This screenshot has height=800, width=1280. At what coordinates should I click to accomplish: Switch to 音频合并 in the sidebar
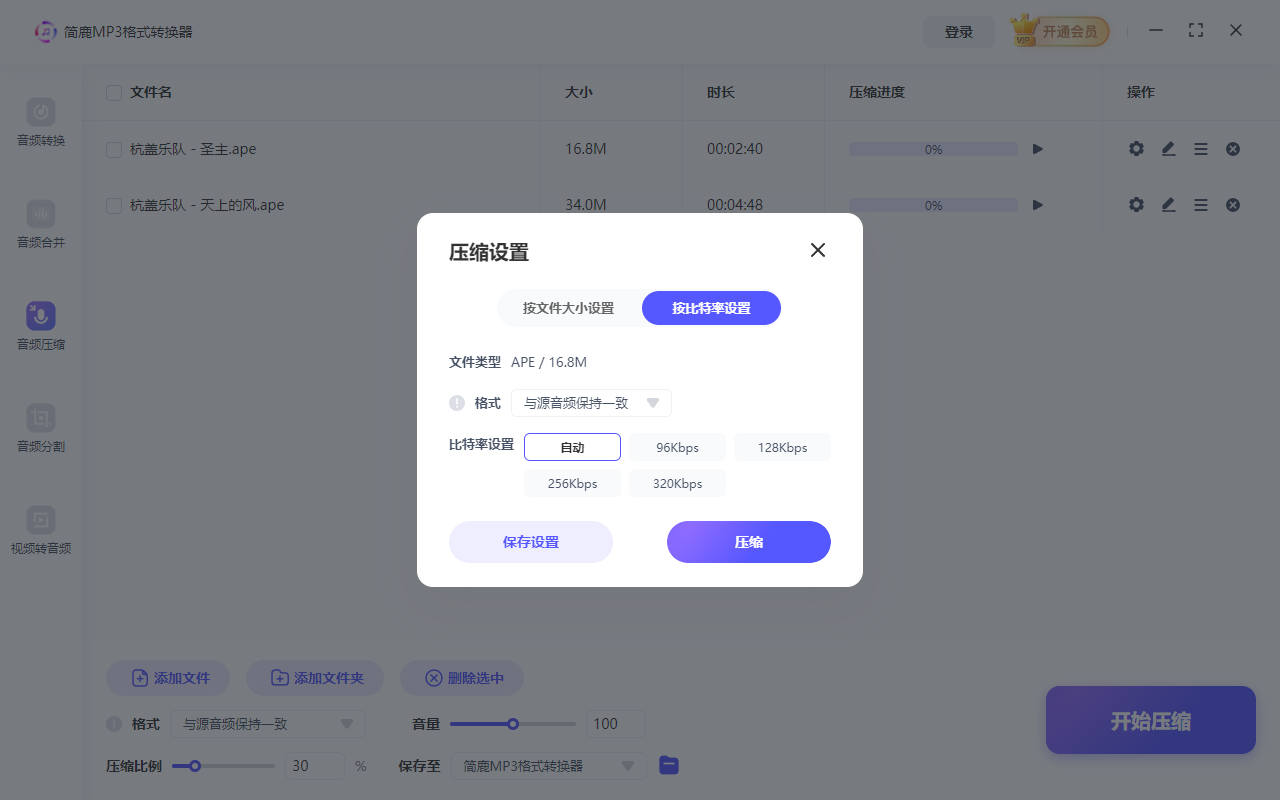coord(40,224)
